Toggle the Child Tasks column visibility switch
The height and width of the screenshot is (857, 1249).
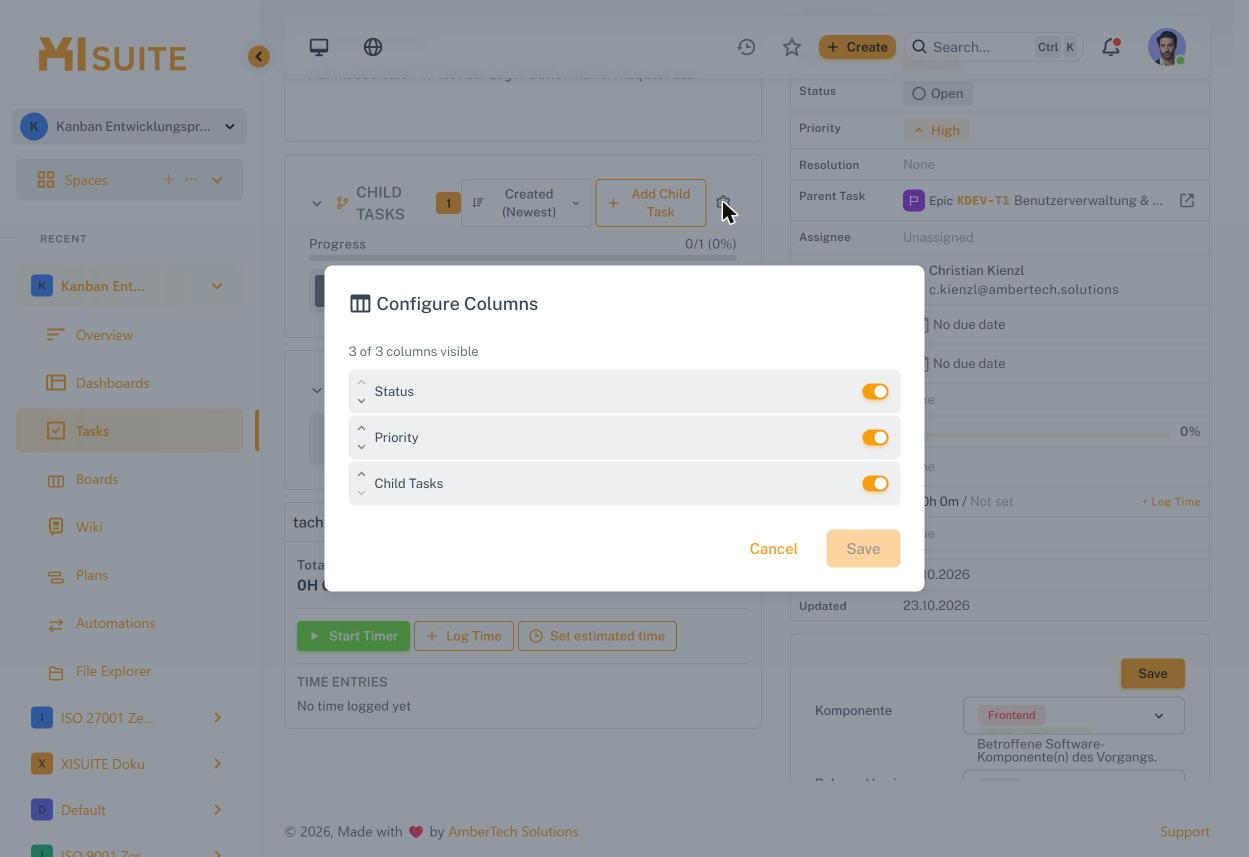(x=875, y=484)
